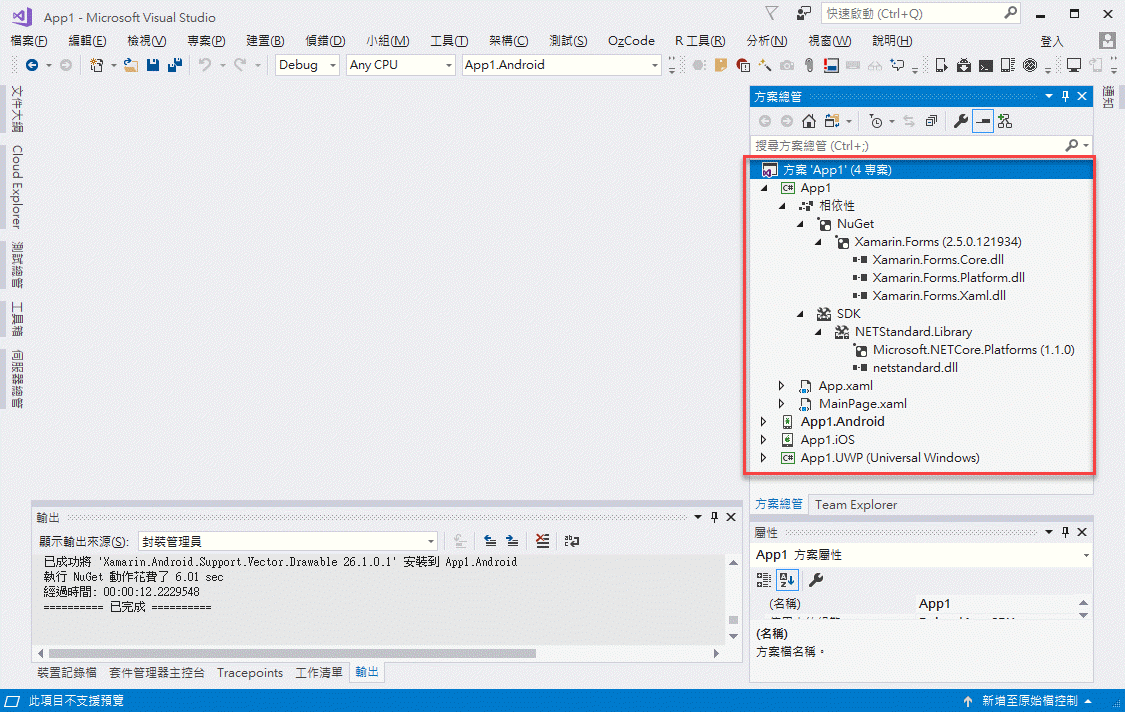The width and height of the screenshot is (1125, 712).
Task: Click the pair to Mac monitor icon in toolbar
Action: click(1074, 65)
